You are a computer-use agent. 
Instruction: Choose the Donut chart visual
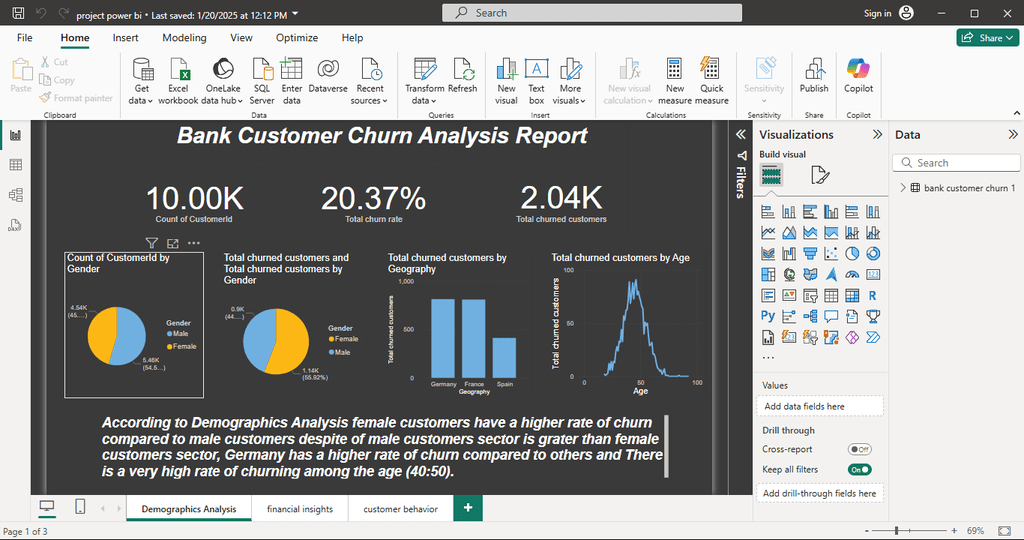[x=872, y=253]
